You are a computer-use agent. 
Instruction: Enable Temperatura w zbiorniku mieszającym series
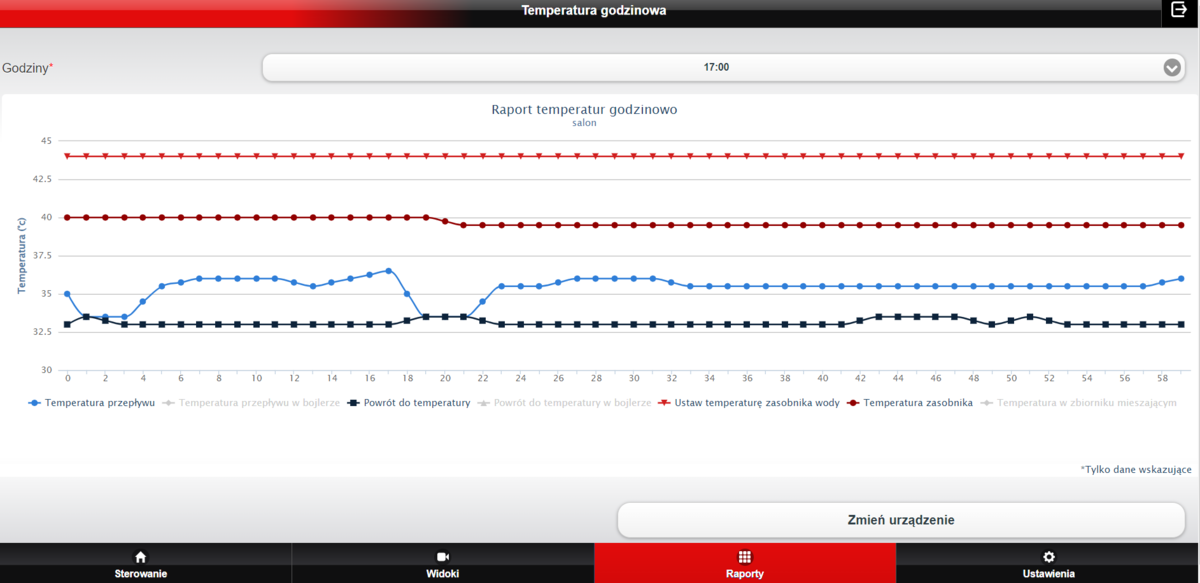coord(1086,403)
